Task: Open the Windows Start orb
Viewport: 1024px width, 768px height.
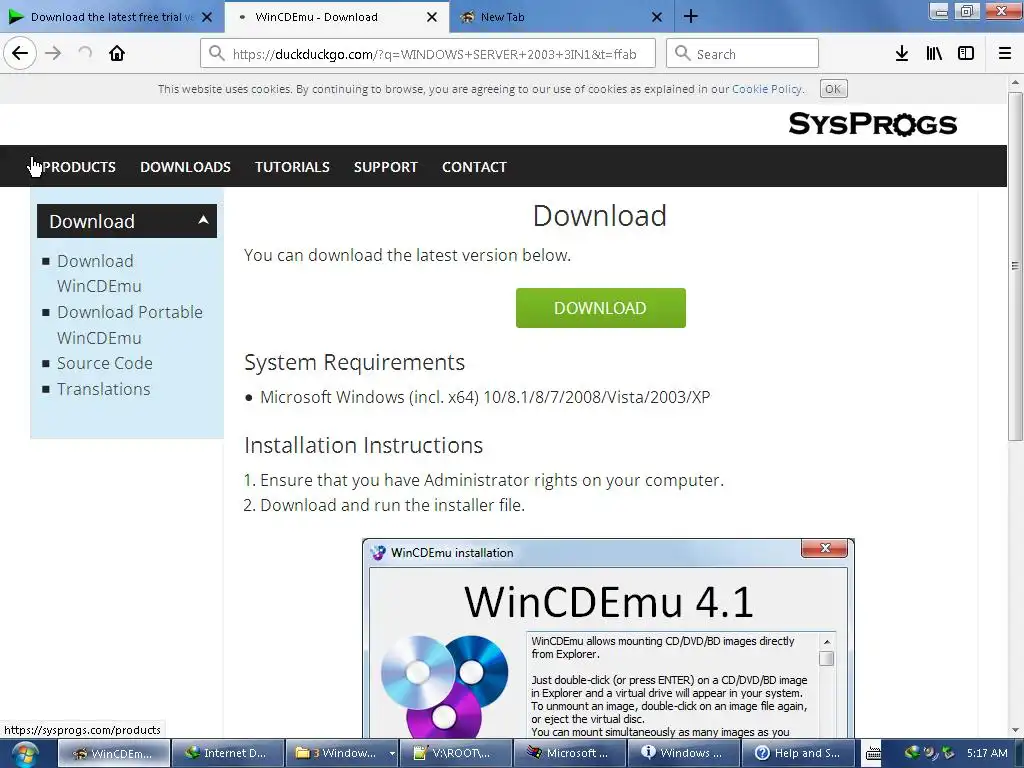Action: [24, 754]
